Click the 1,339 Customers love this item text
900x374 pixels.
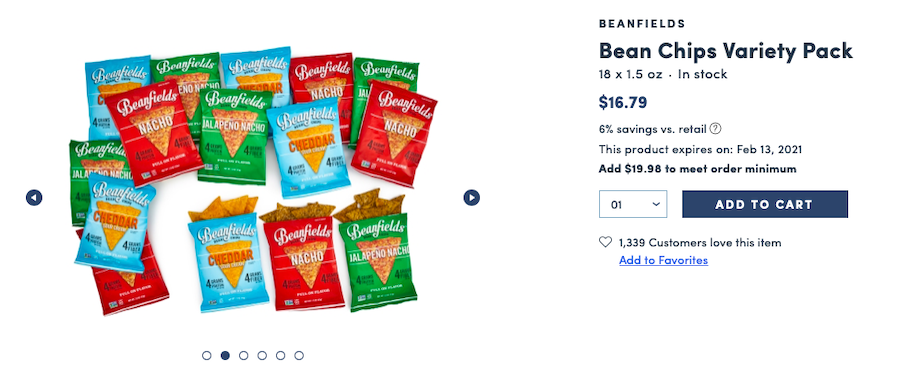[x=700, y=242]
